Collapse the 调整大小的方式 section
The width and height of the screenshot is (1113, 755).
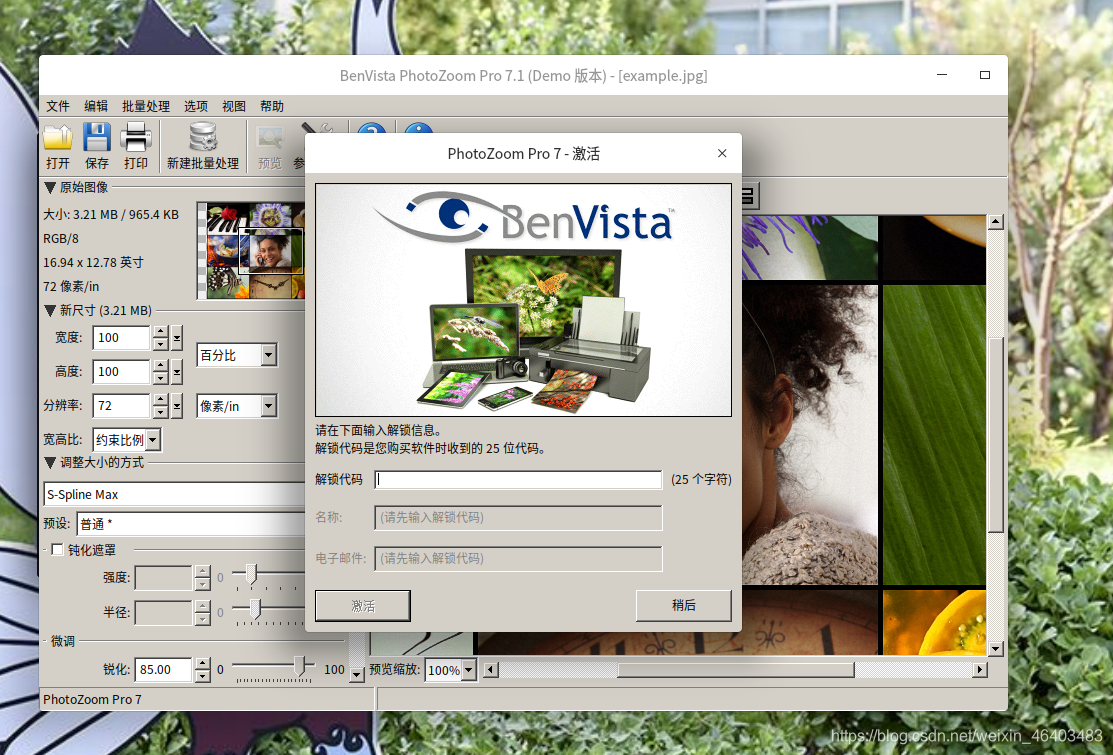50,463
